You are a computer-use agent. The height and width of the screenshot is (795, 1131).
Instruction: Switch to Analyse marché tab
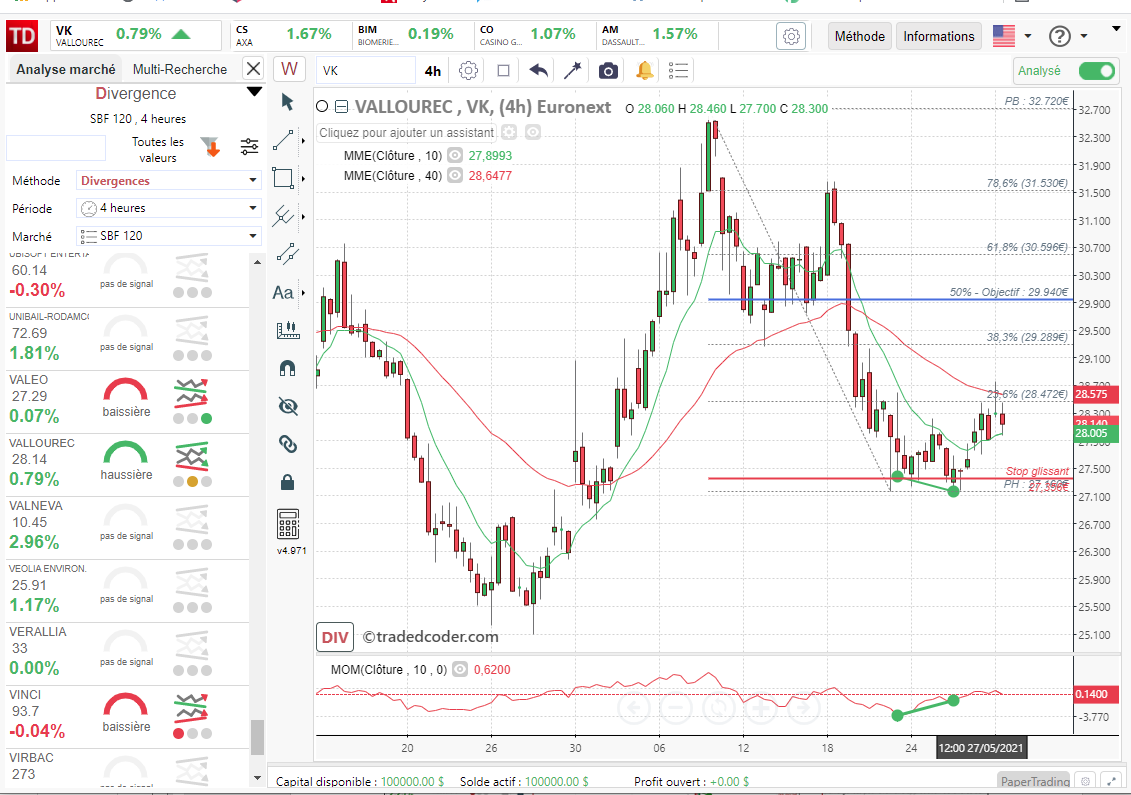66,69
